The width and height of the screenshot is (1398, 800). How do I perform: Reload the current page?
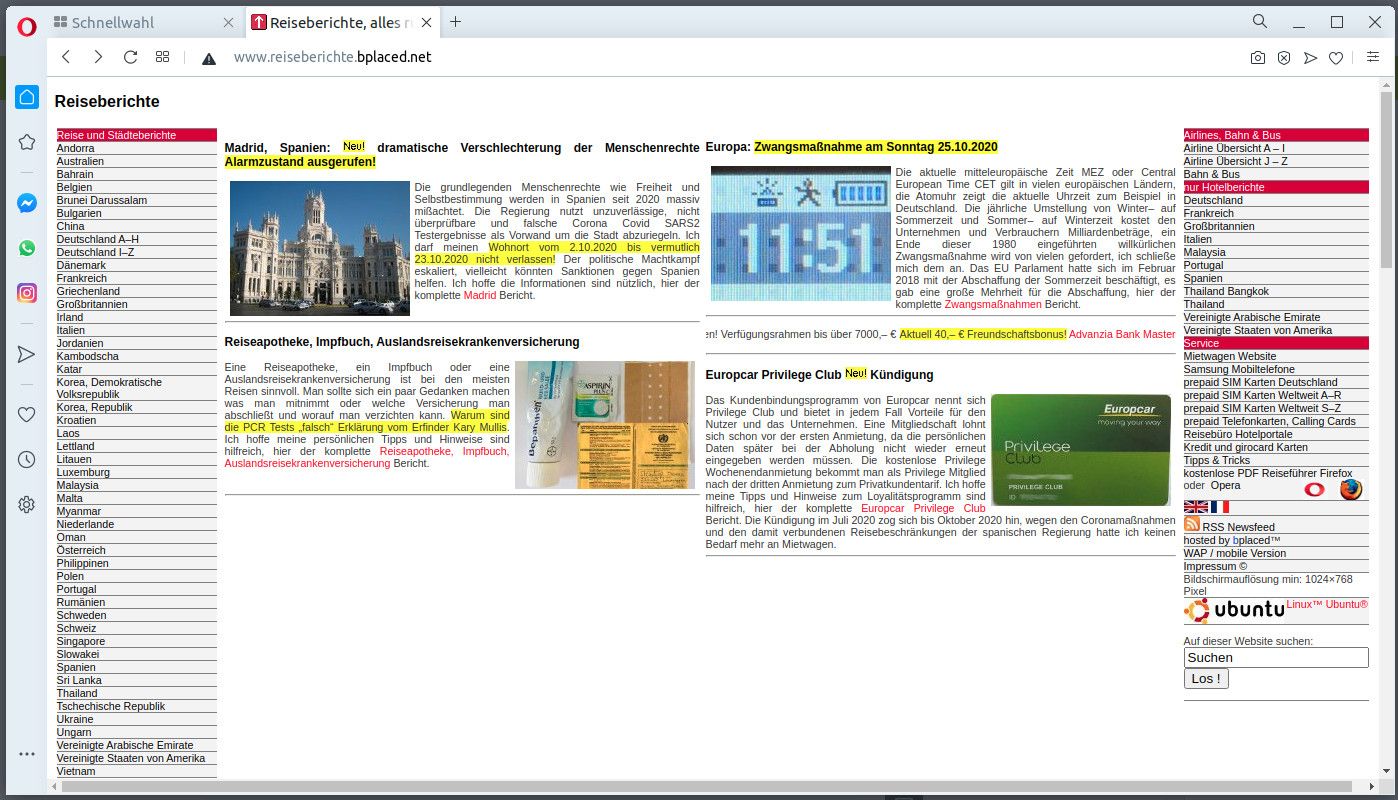point(130,57)
